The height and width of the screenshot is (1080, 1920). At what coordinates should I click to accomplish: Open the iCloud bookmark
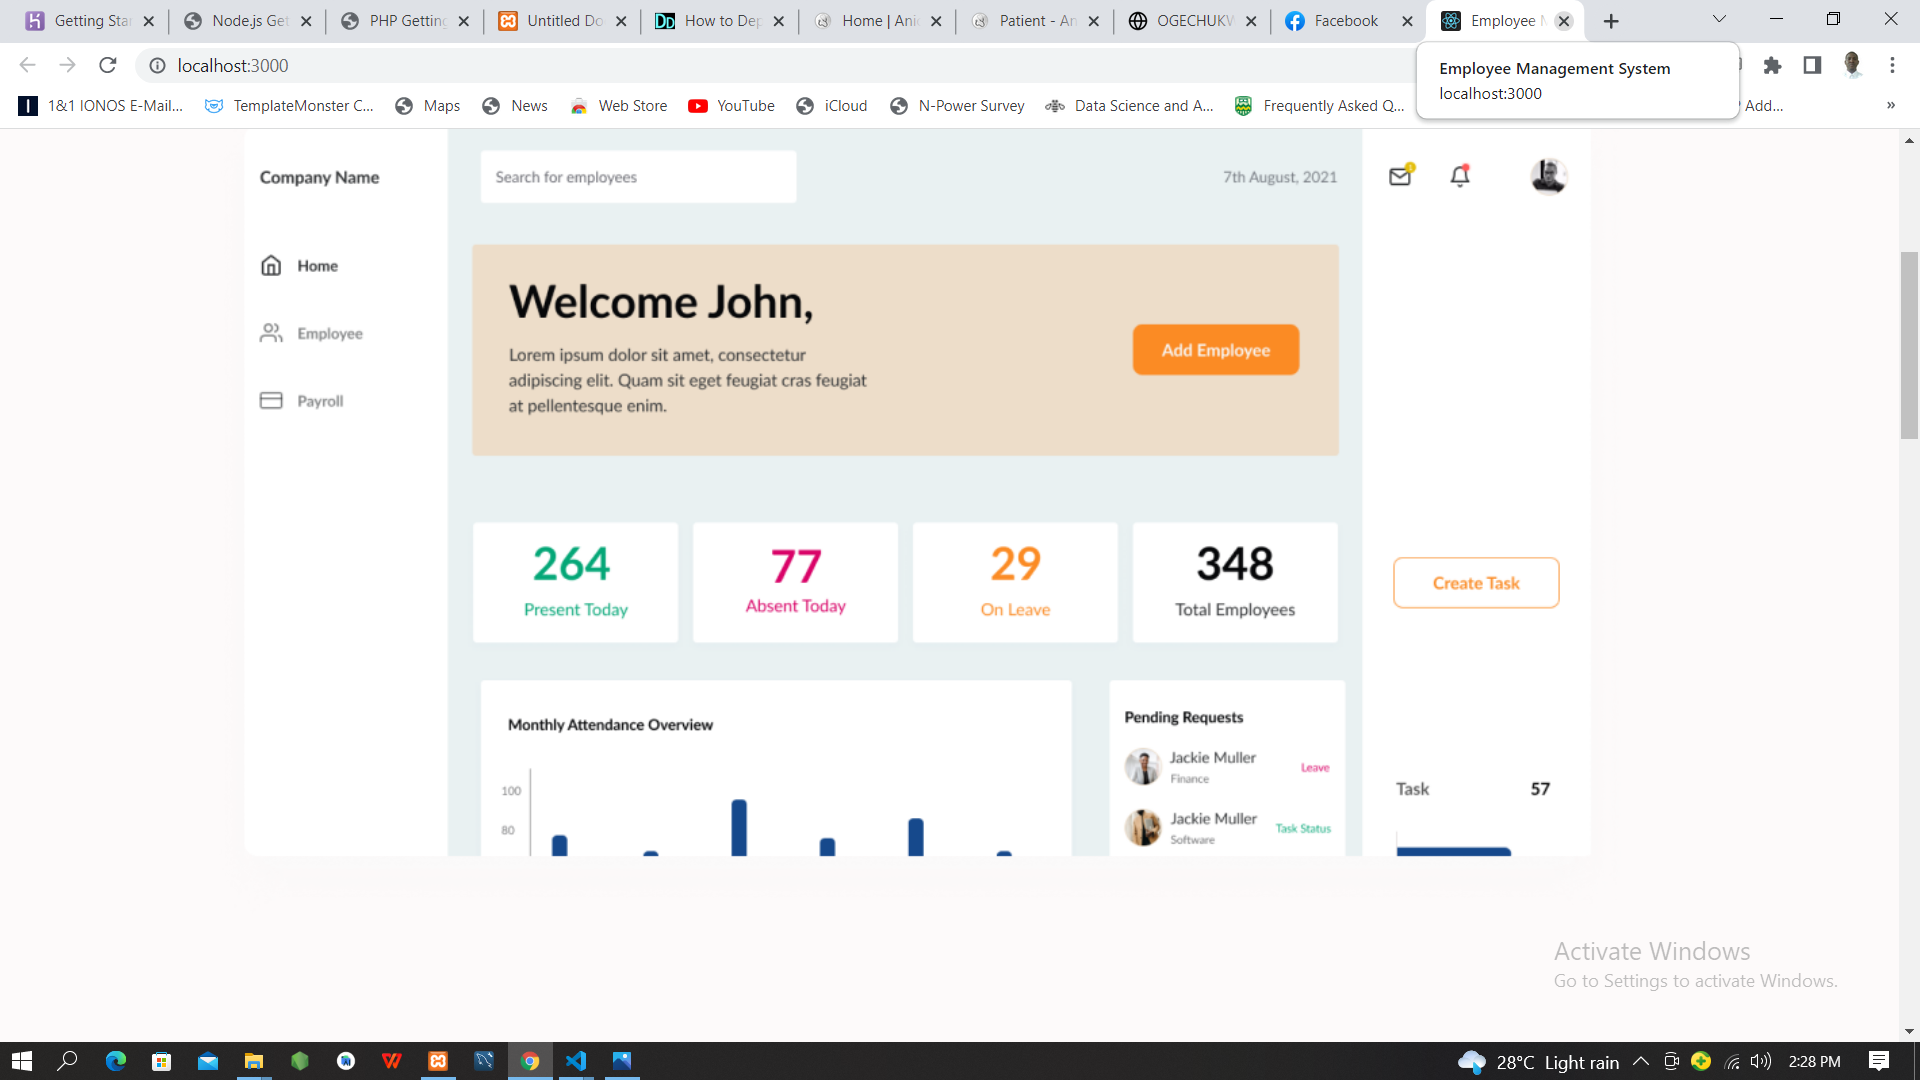831,105
